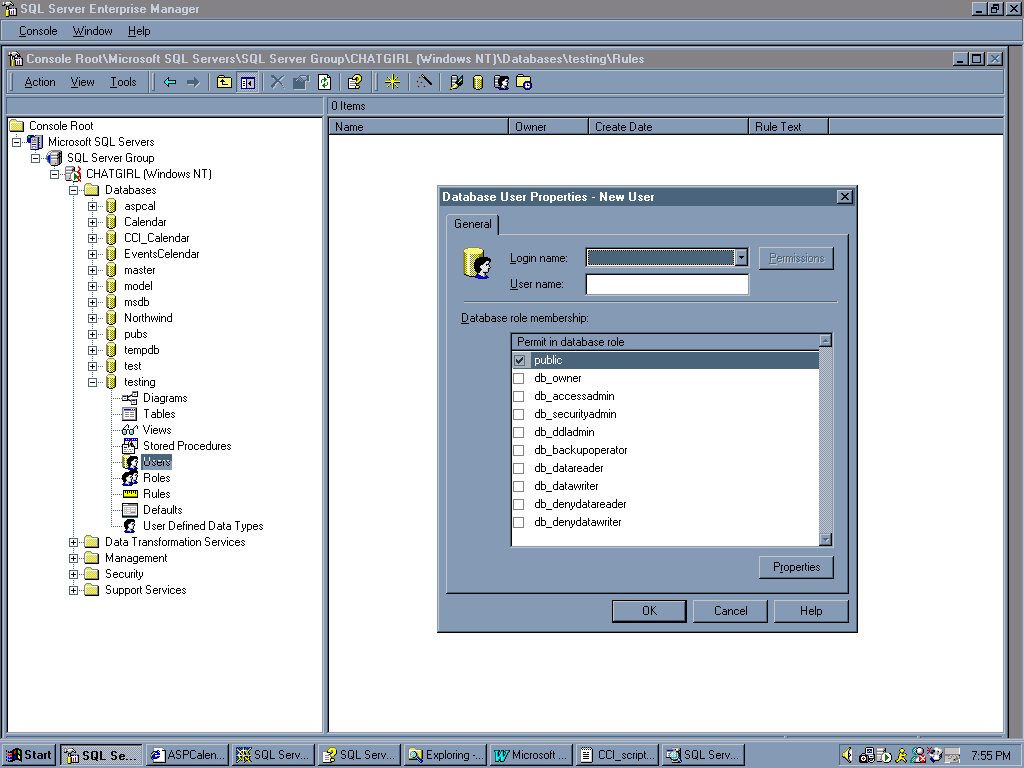Select the Rules node in the tree
The image size is (1024, 768).
click(x=156, y=494)
